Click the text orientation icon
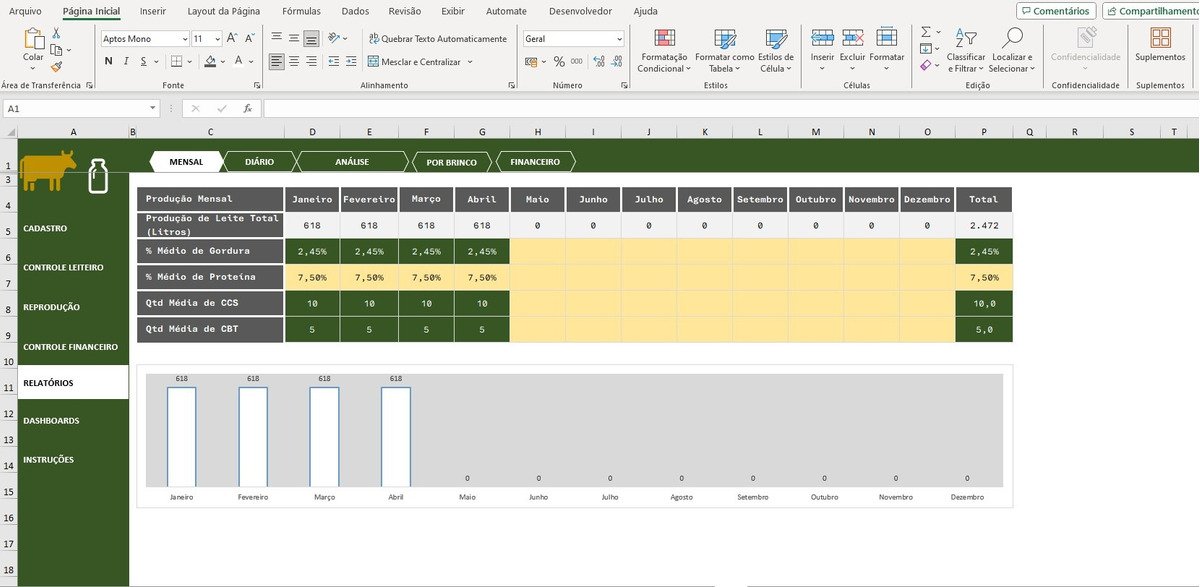Screen dimensions: 1200x587 [336, 38]
